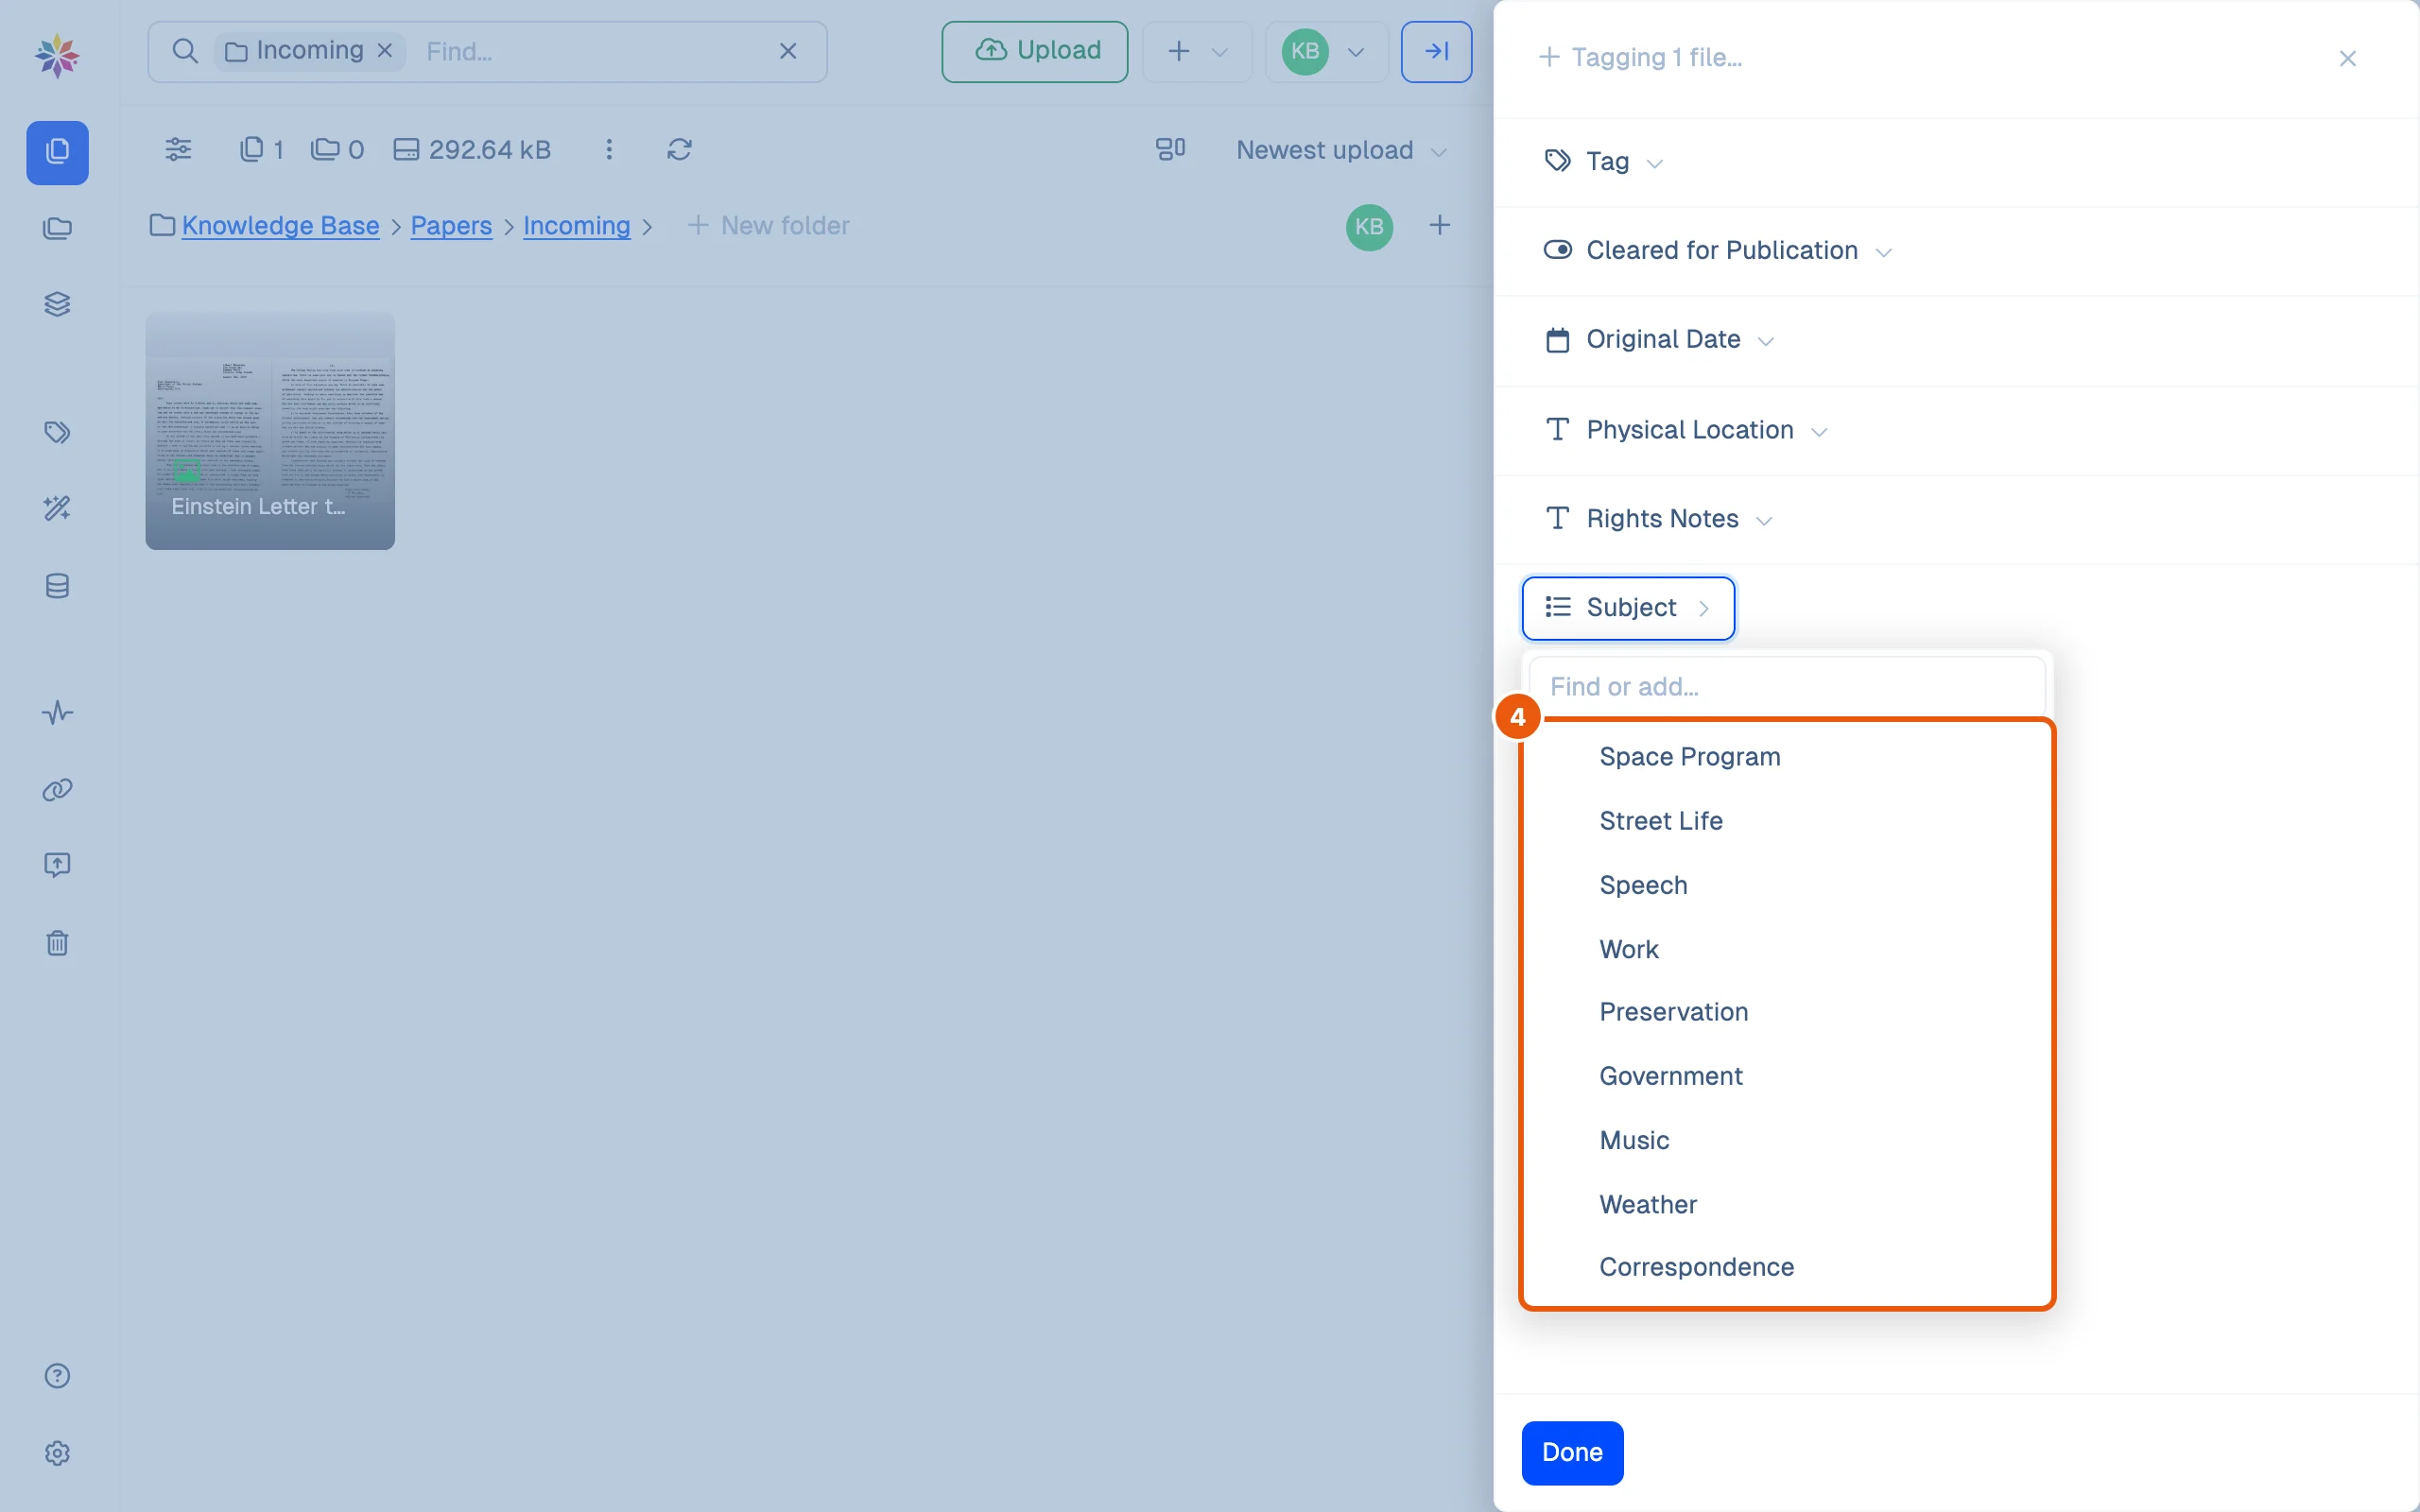Click the Done button
The height and width of the screenshot is (1512, 2420).
pos(1572,1453)
